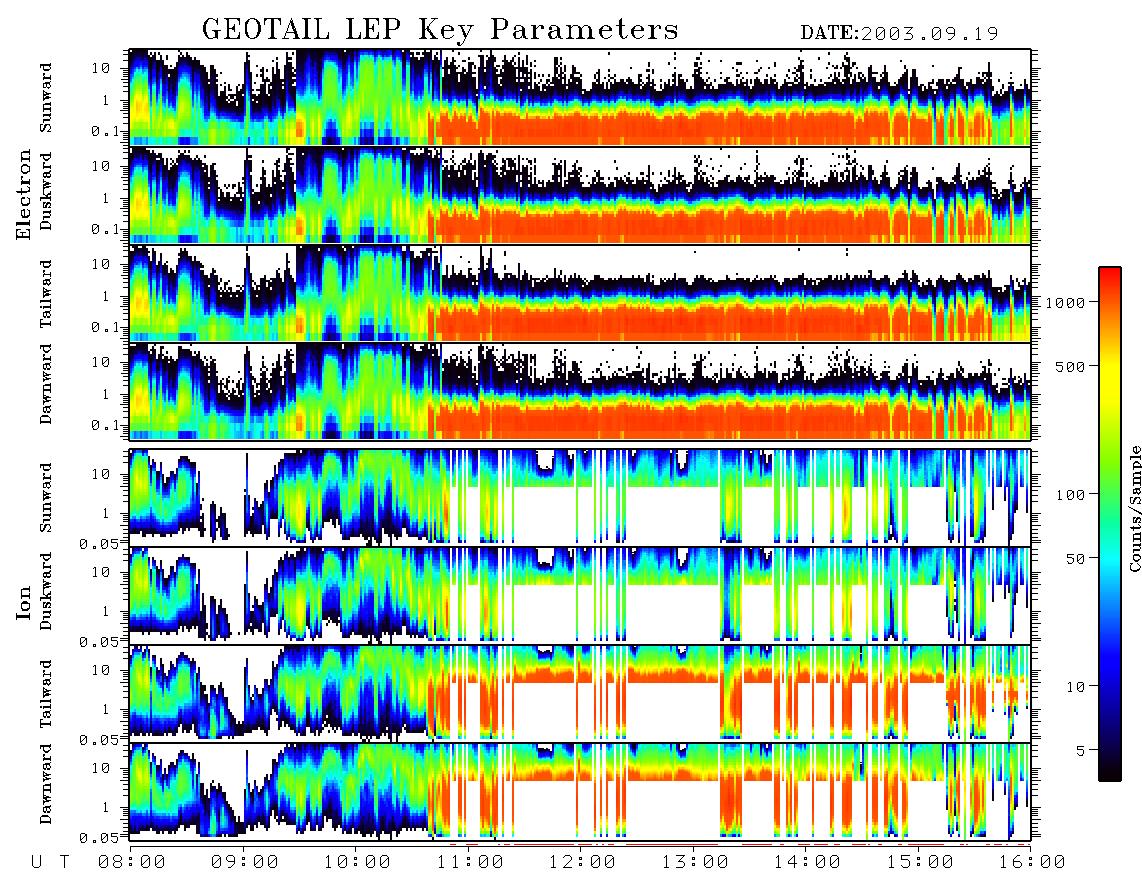1142x880 pixels.
Task: Click the "12:00" time tick label
Action: [583, 862]
